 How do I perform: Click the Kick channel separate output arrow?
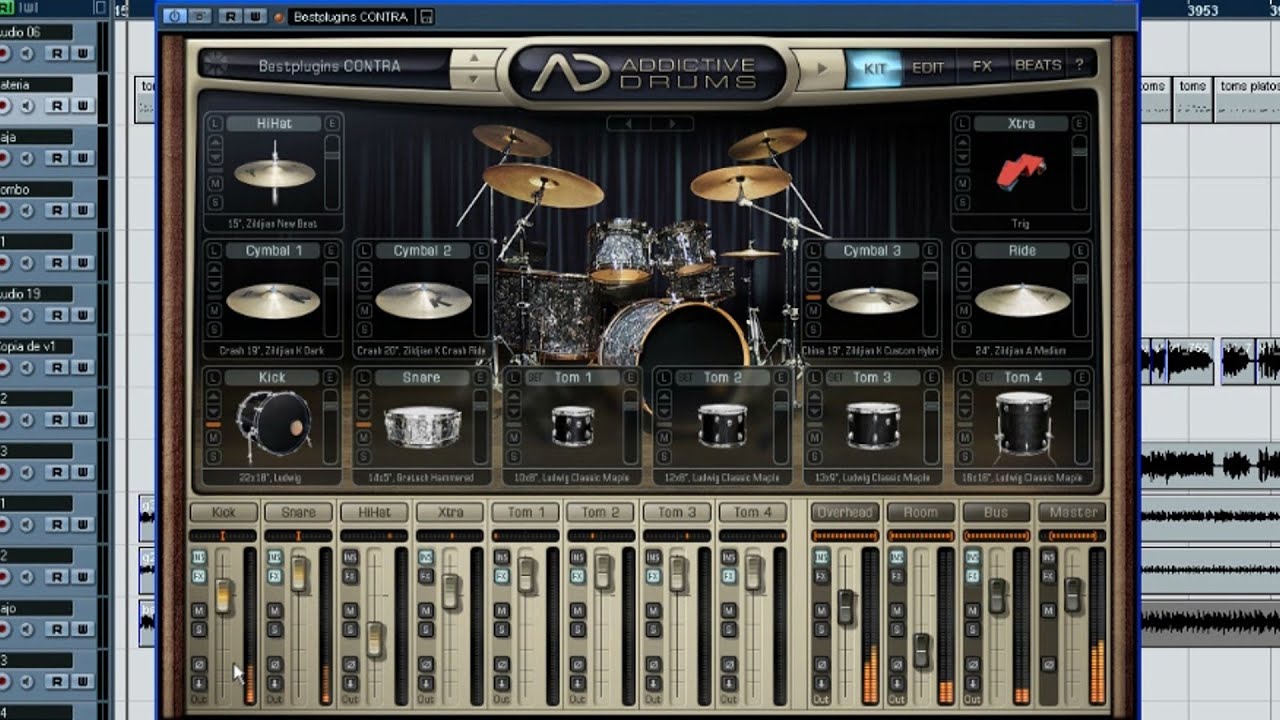(199, 684)
